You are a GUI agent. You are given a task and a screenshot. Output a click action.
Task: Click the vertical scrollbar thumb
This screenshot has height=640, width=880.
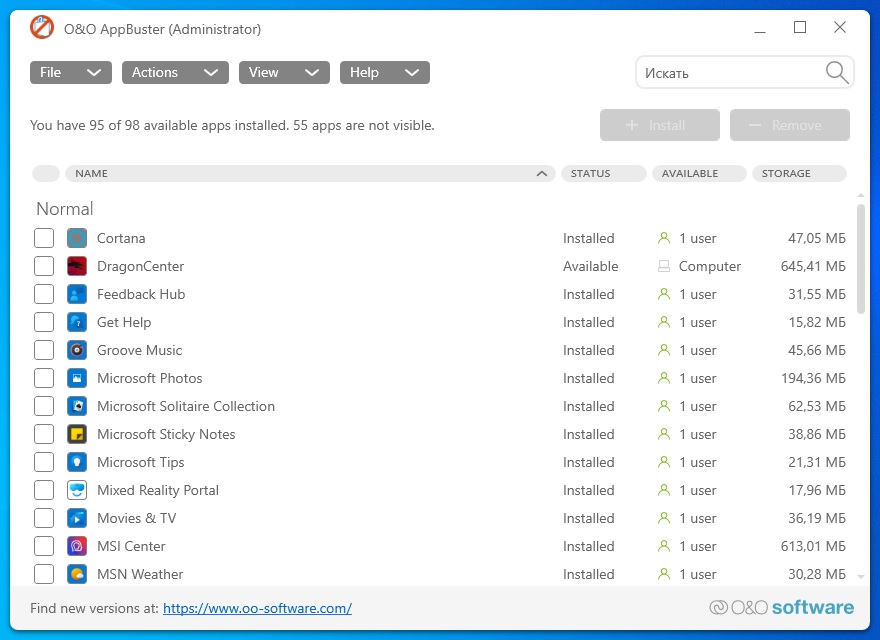click(861, 258)
